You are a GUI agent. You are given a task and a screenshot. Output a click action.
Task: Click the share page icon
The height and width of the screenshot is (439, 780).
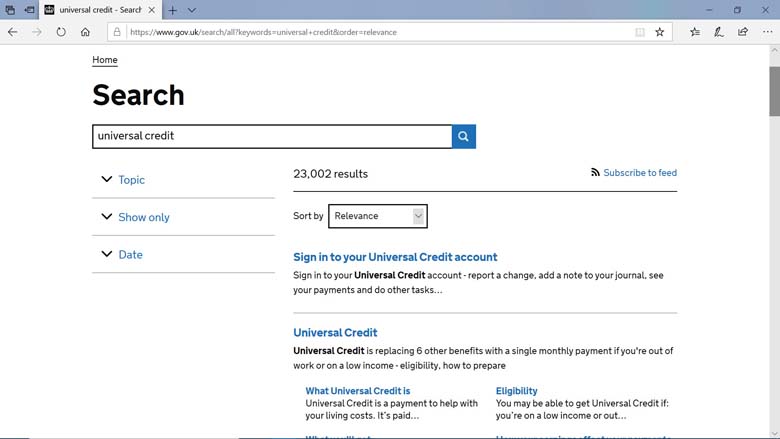(x=743, y=32)
